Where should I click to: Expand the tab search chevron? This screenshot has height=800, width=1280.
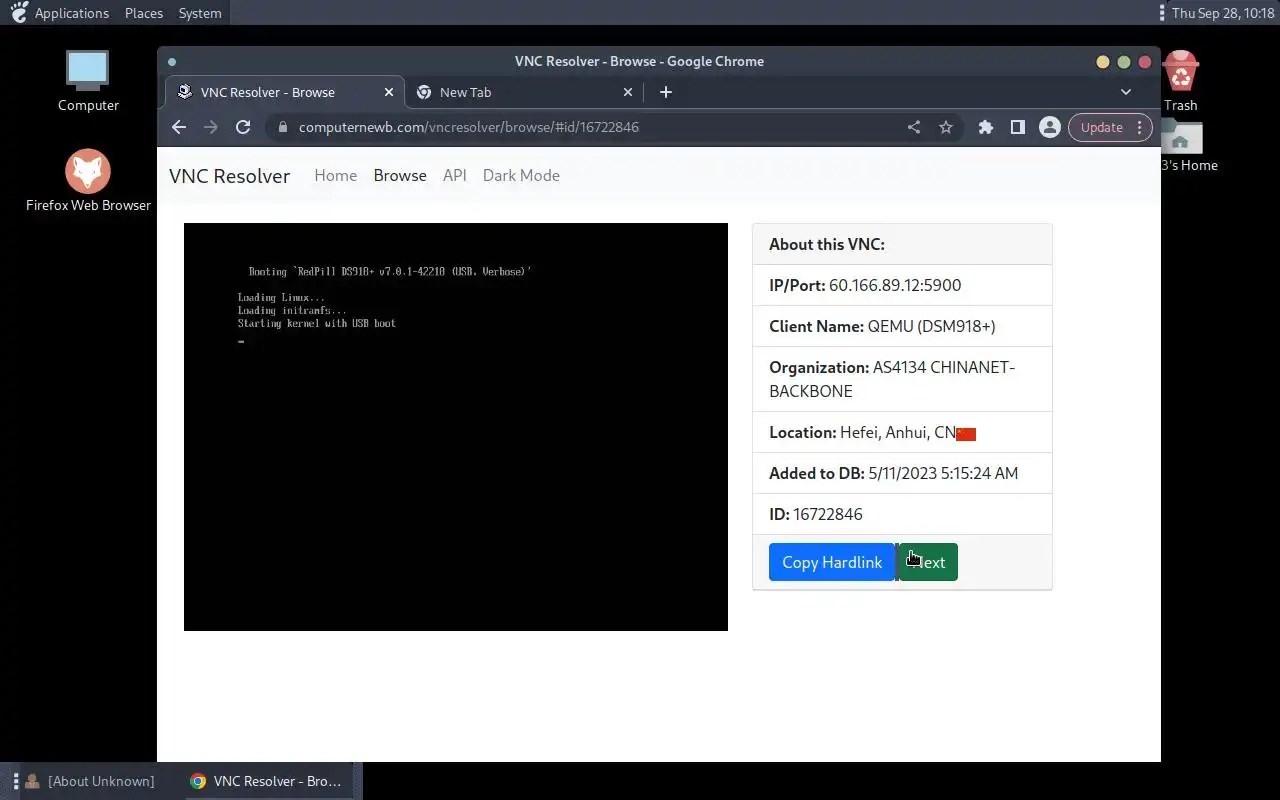click(x=1126, y=92)
